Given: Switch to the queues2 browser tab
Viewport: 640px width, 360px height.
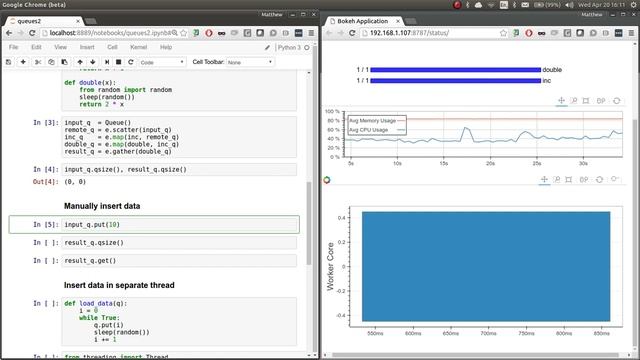Looking at the screenshot, I should (44, 21).
